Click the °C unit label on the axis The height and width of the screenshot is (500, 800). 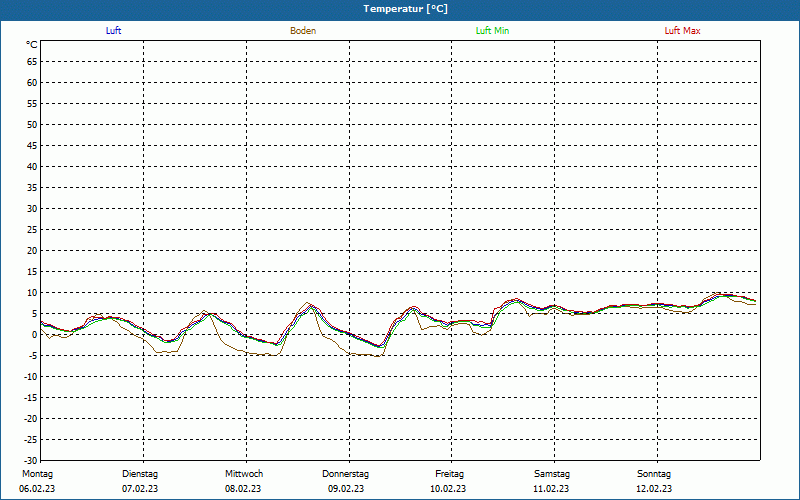coord(32,45)
